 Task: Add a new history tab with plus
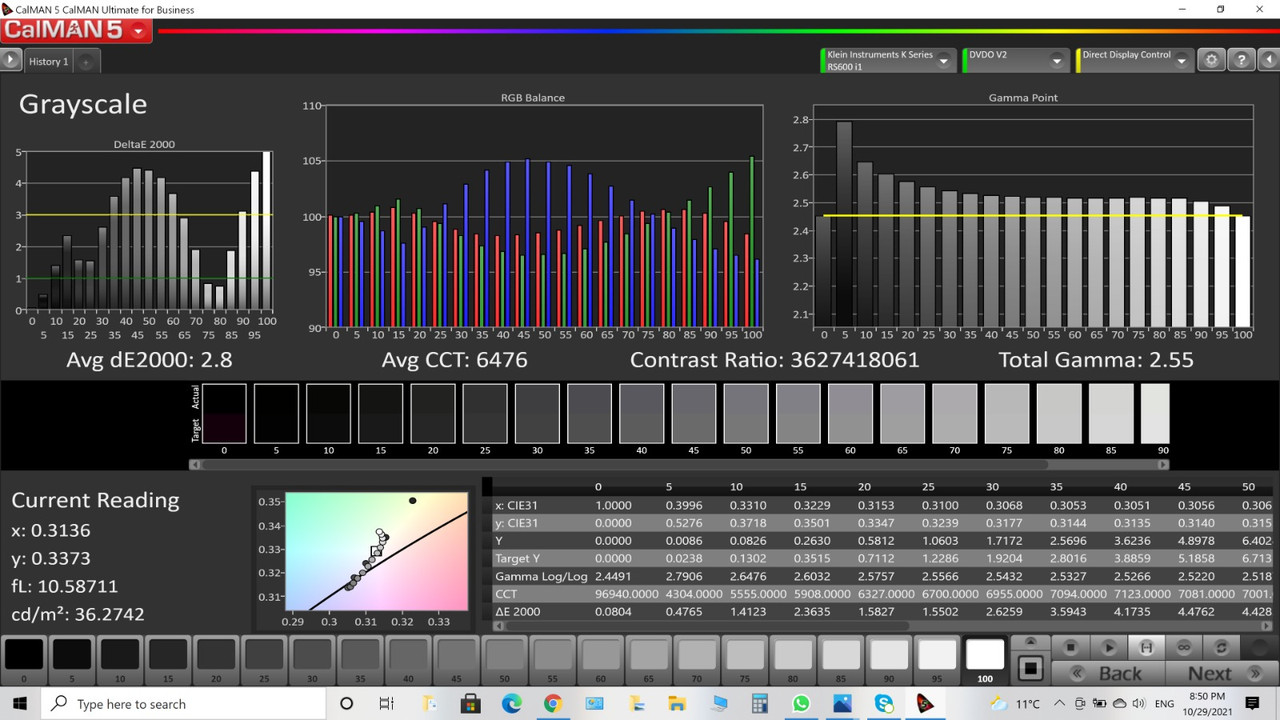[x=86, y=62]
